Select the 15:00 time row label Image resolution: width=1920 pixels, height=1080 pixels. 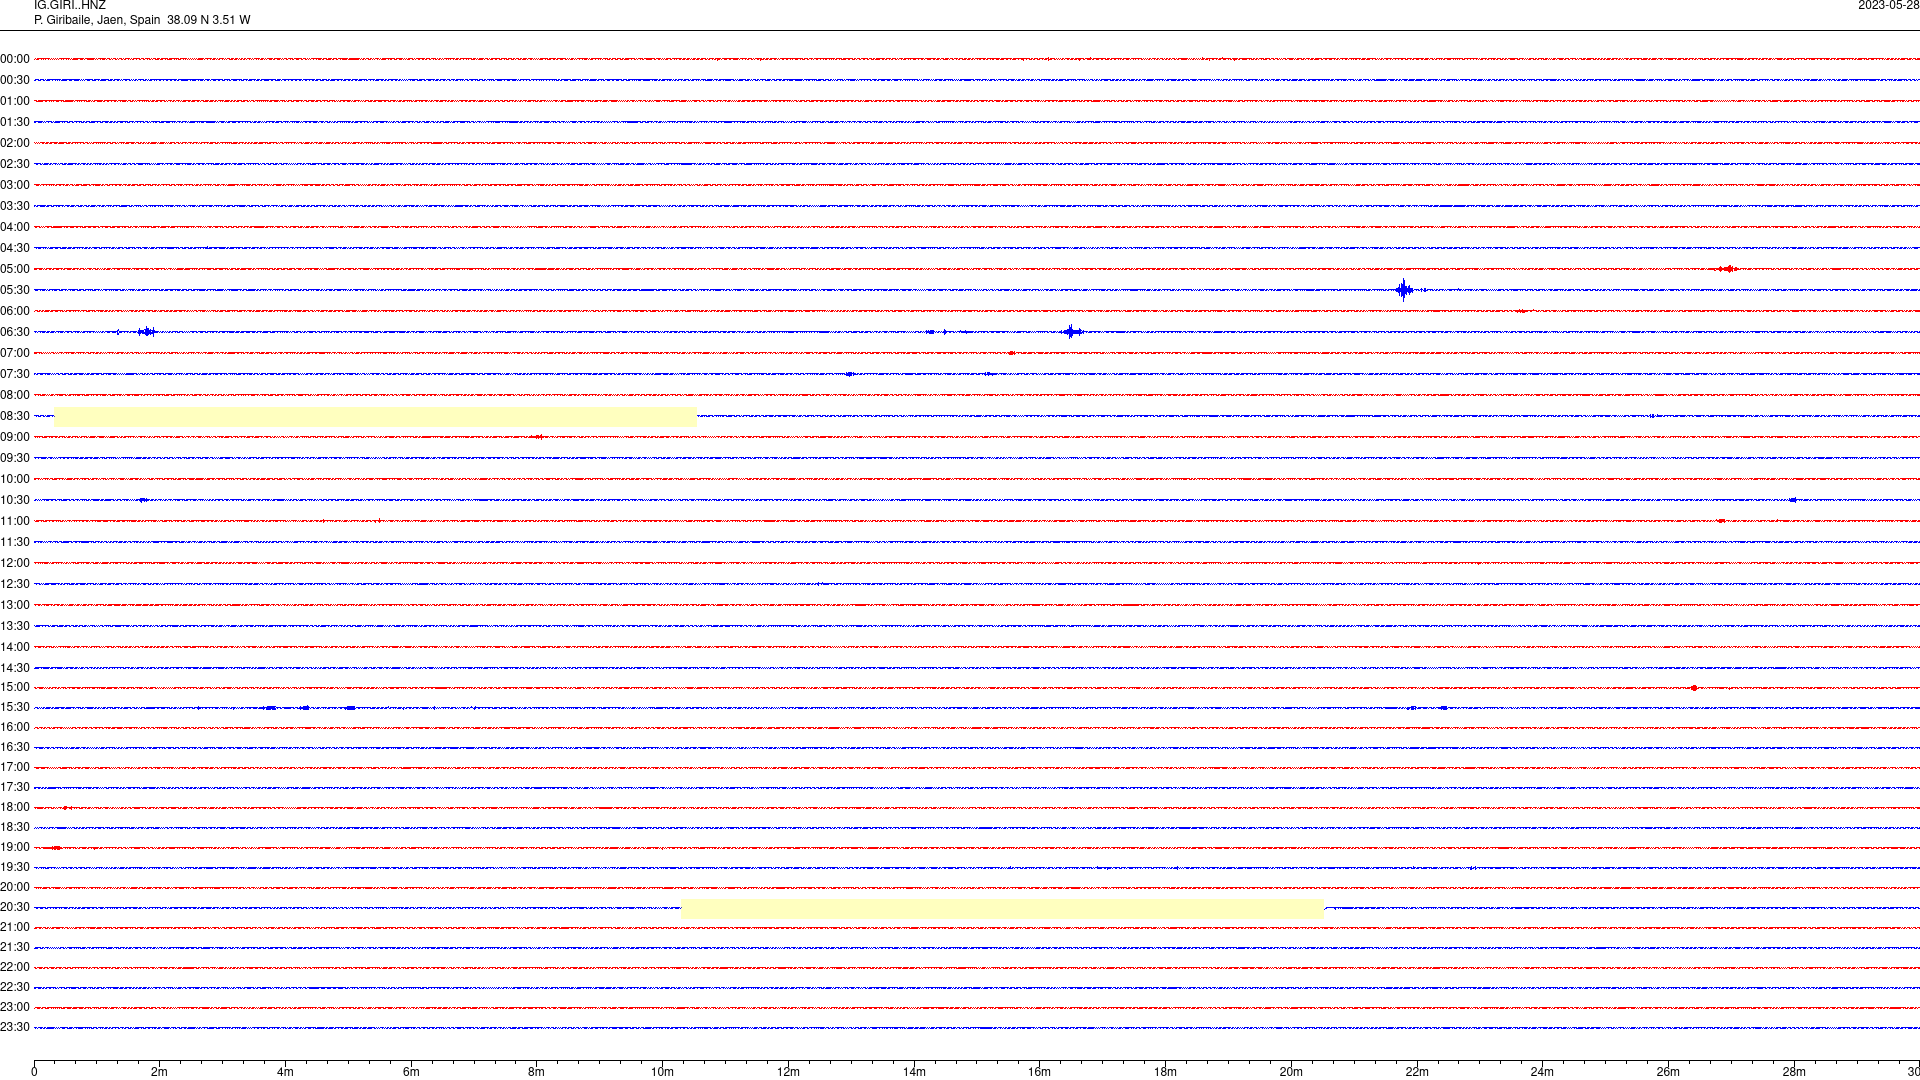[15, 687]
